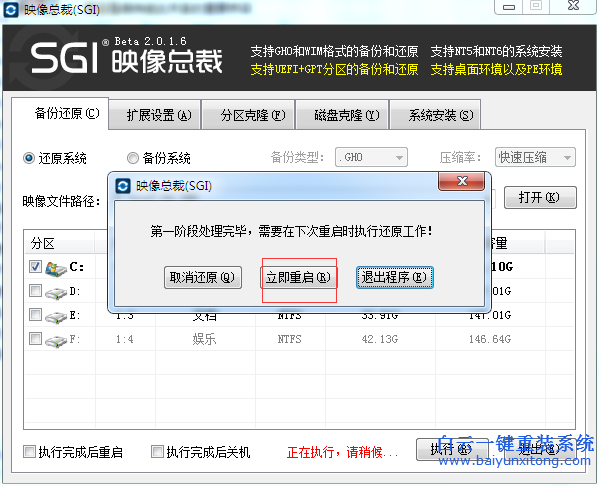
Task: Click 取消还原 (Q) button
Action: coord(203,277)
